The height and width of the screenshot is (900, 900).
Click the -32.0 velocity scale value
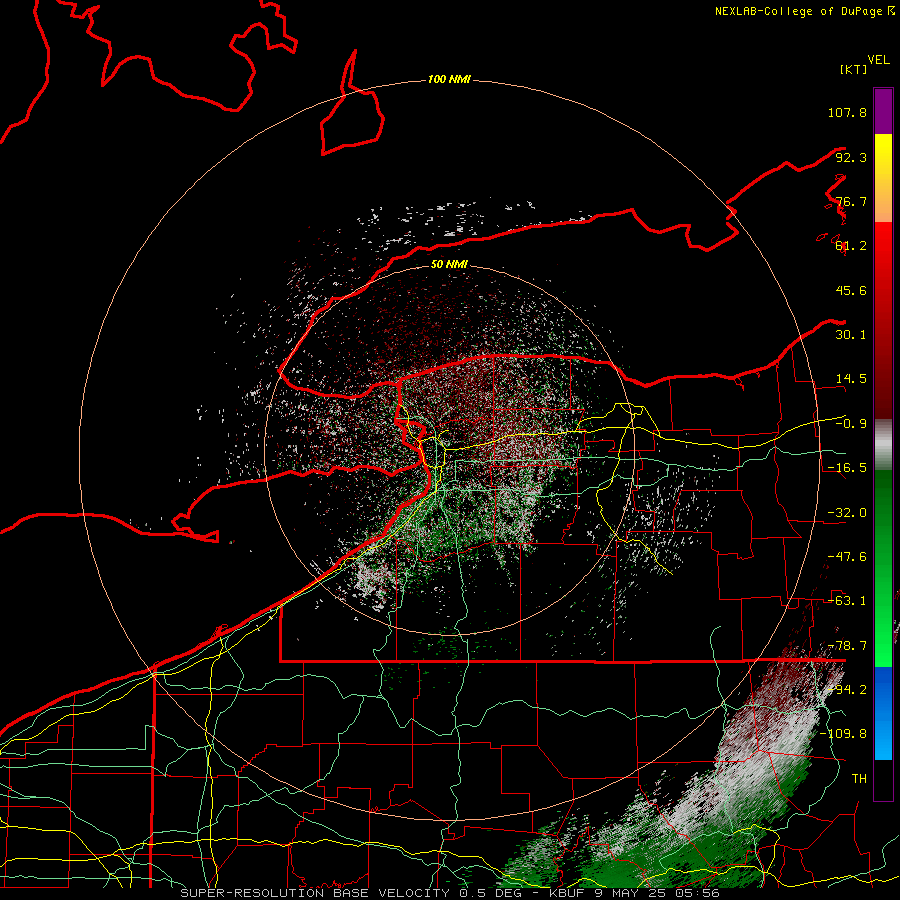(x=847, y=513)
